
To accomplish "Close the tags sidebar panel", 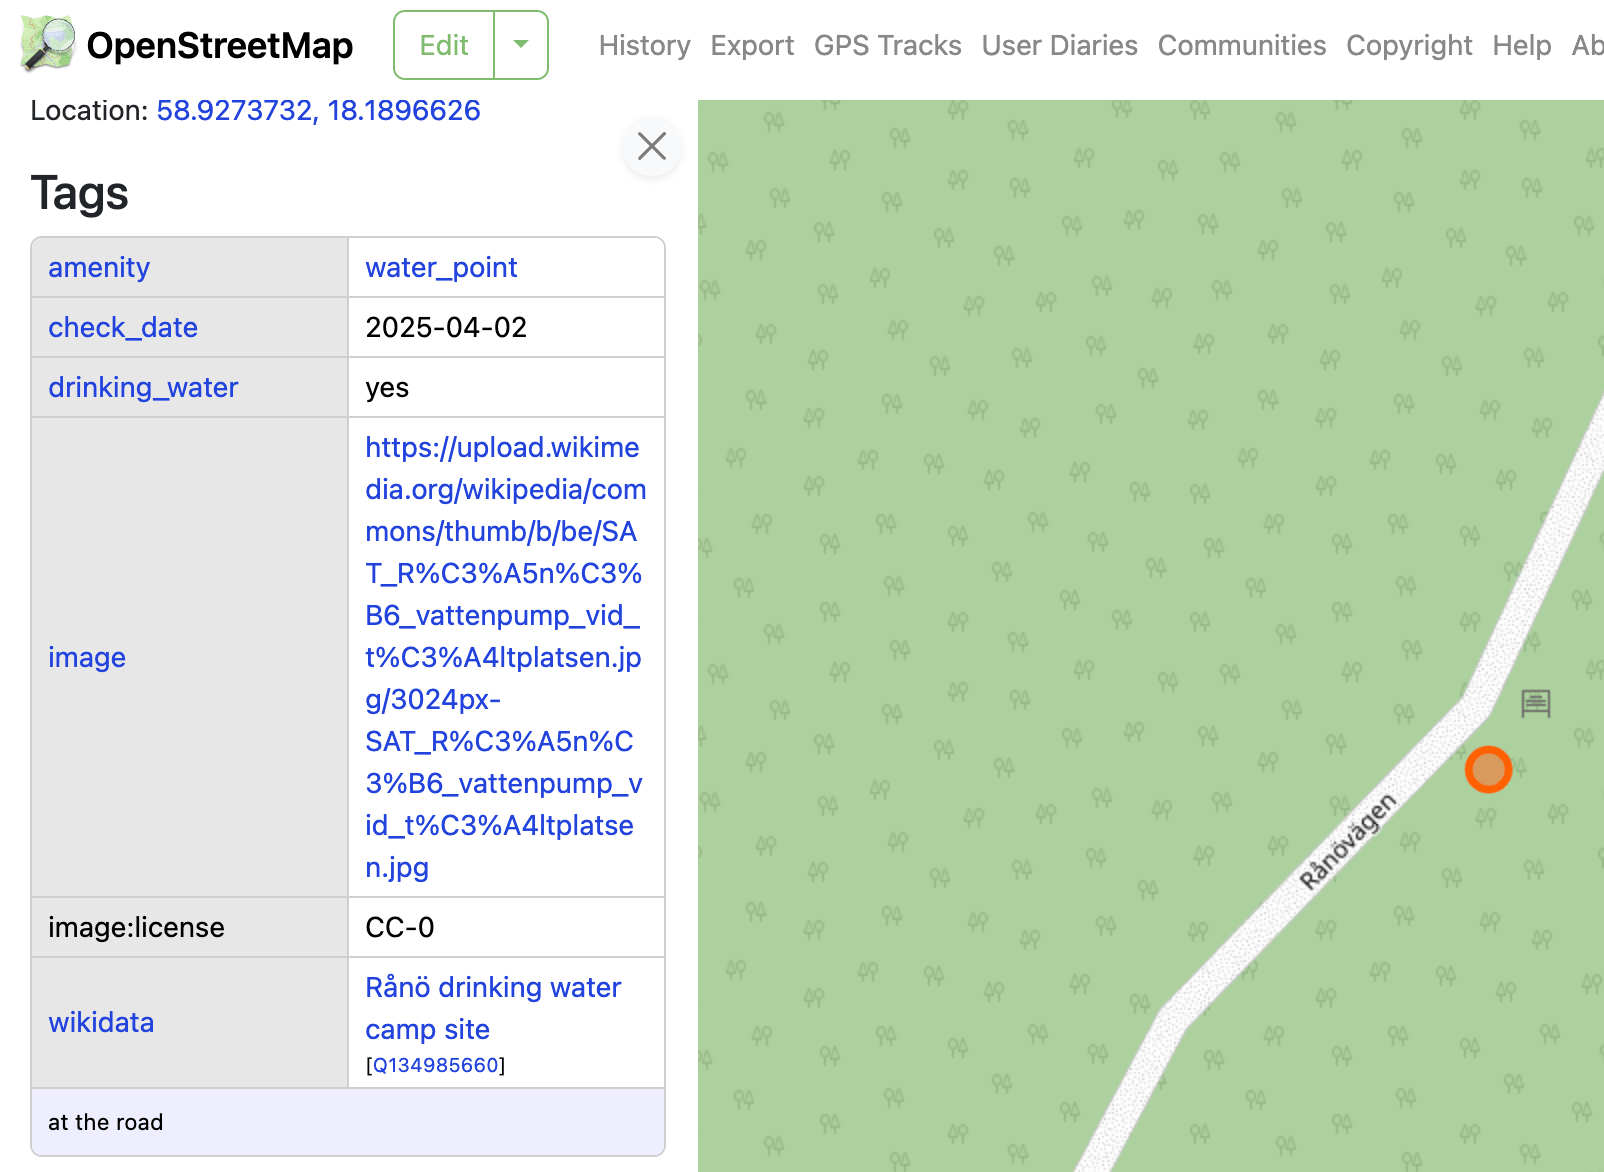I will pyautogui.click(x=652, y=147).
